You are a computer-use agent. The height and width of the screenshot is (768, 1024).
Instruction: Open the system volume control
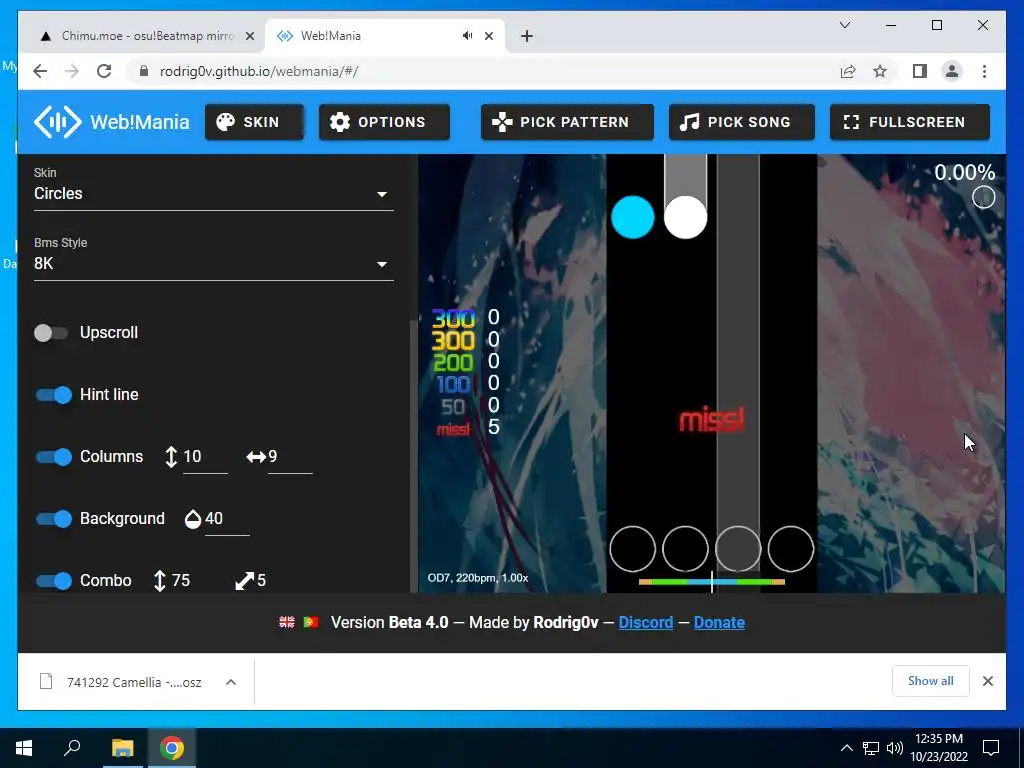pyautogui.click(x=895, y=748)
